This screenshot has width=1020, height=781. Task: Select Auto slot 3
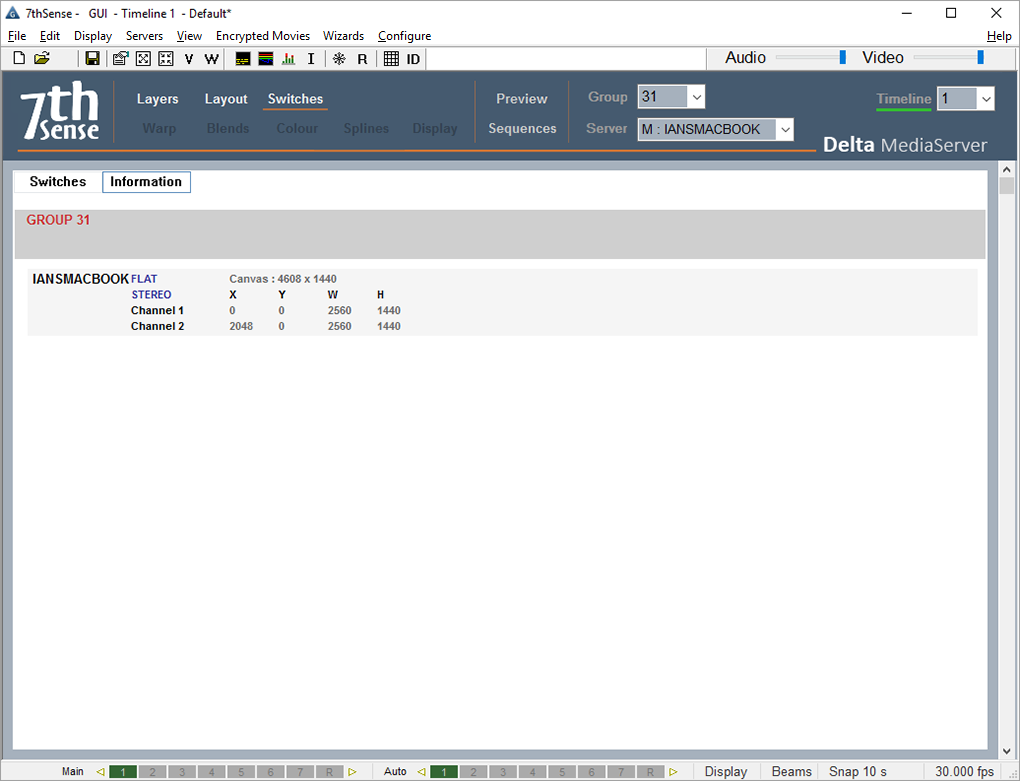[x=503, y=772]
